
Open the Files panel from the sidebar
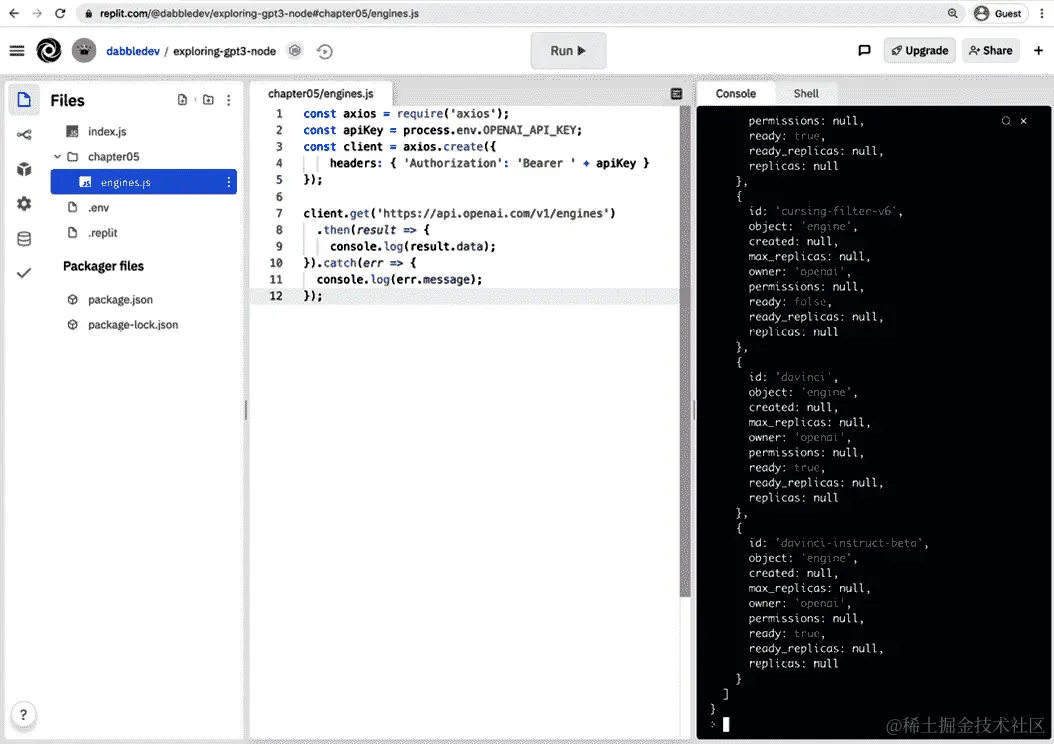pos(23,99)
